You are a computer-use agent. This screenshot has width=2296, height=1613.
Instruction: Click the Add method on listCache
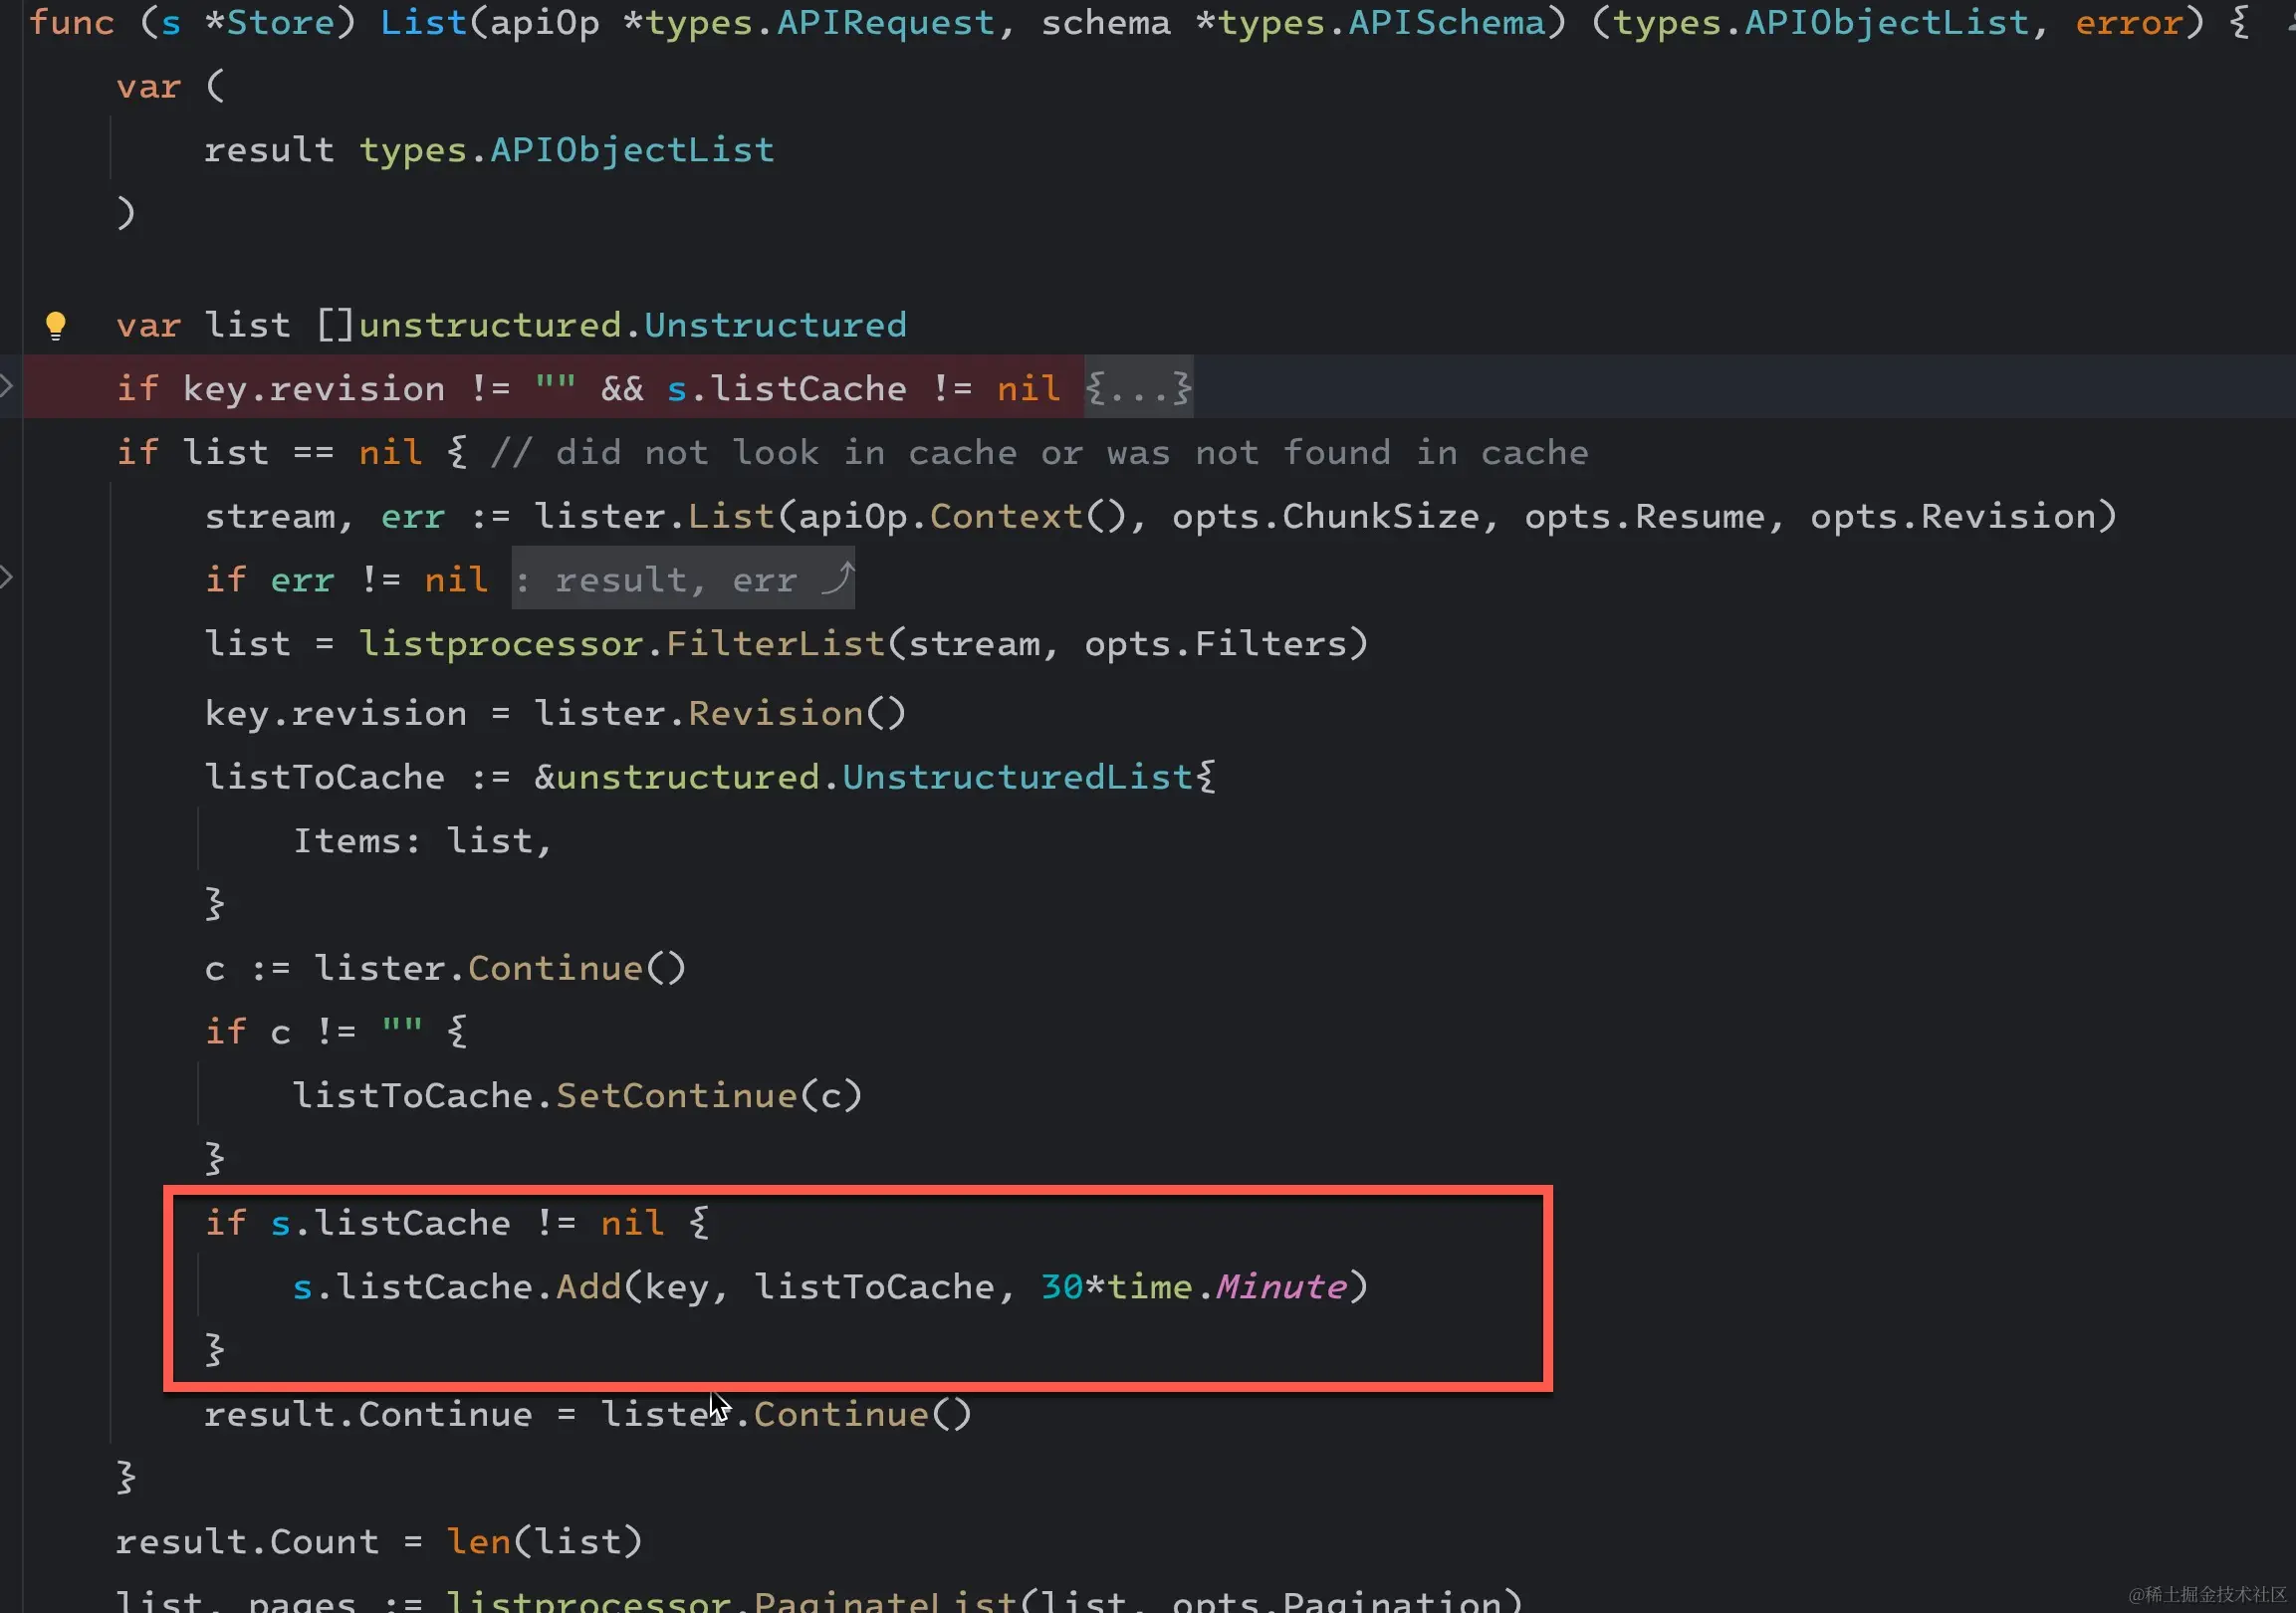pyautogui.click(x=588, y=1287)
